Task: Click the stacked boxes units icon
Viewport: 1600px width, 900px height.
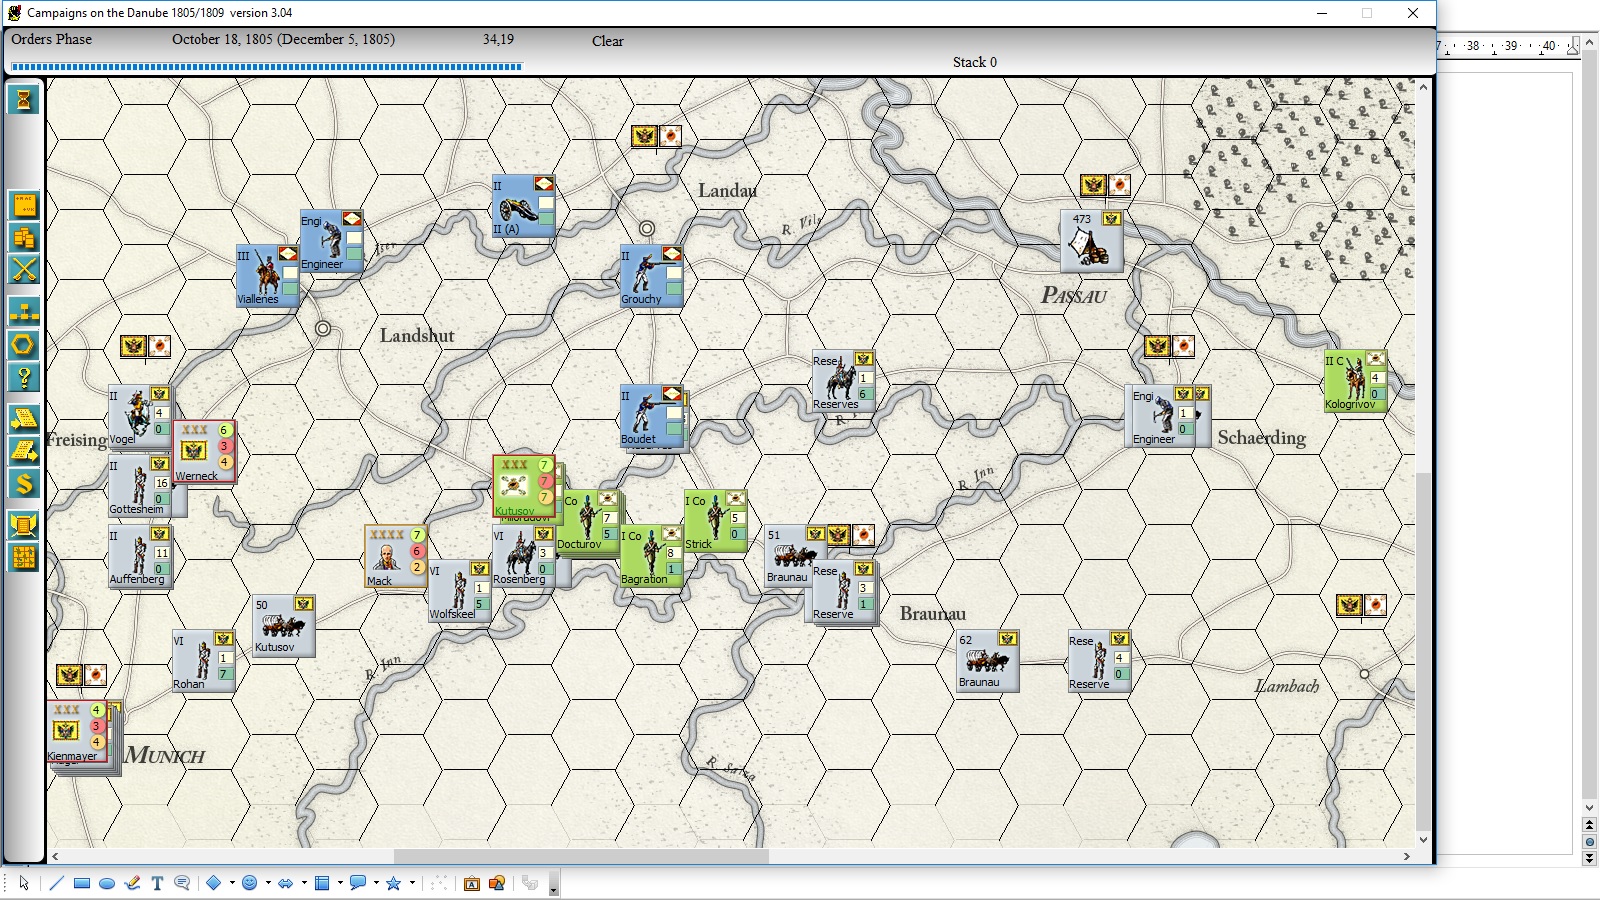Action: pyautogui.click(x=24, y=238)
